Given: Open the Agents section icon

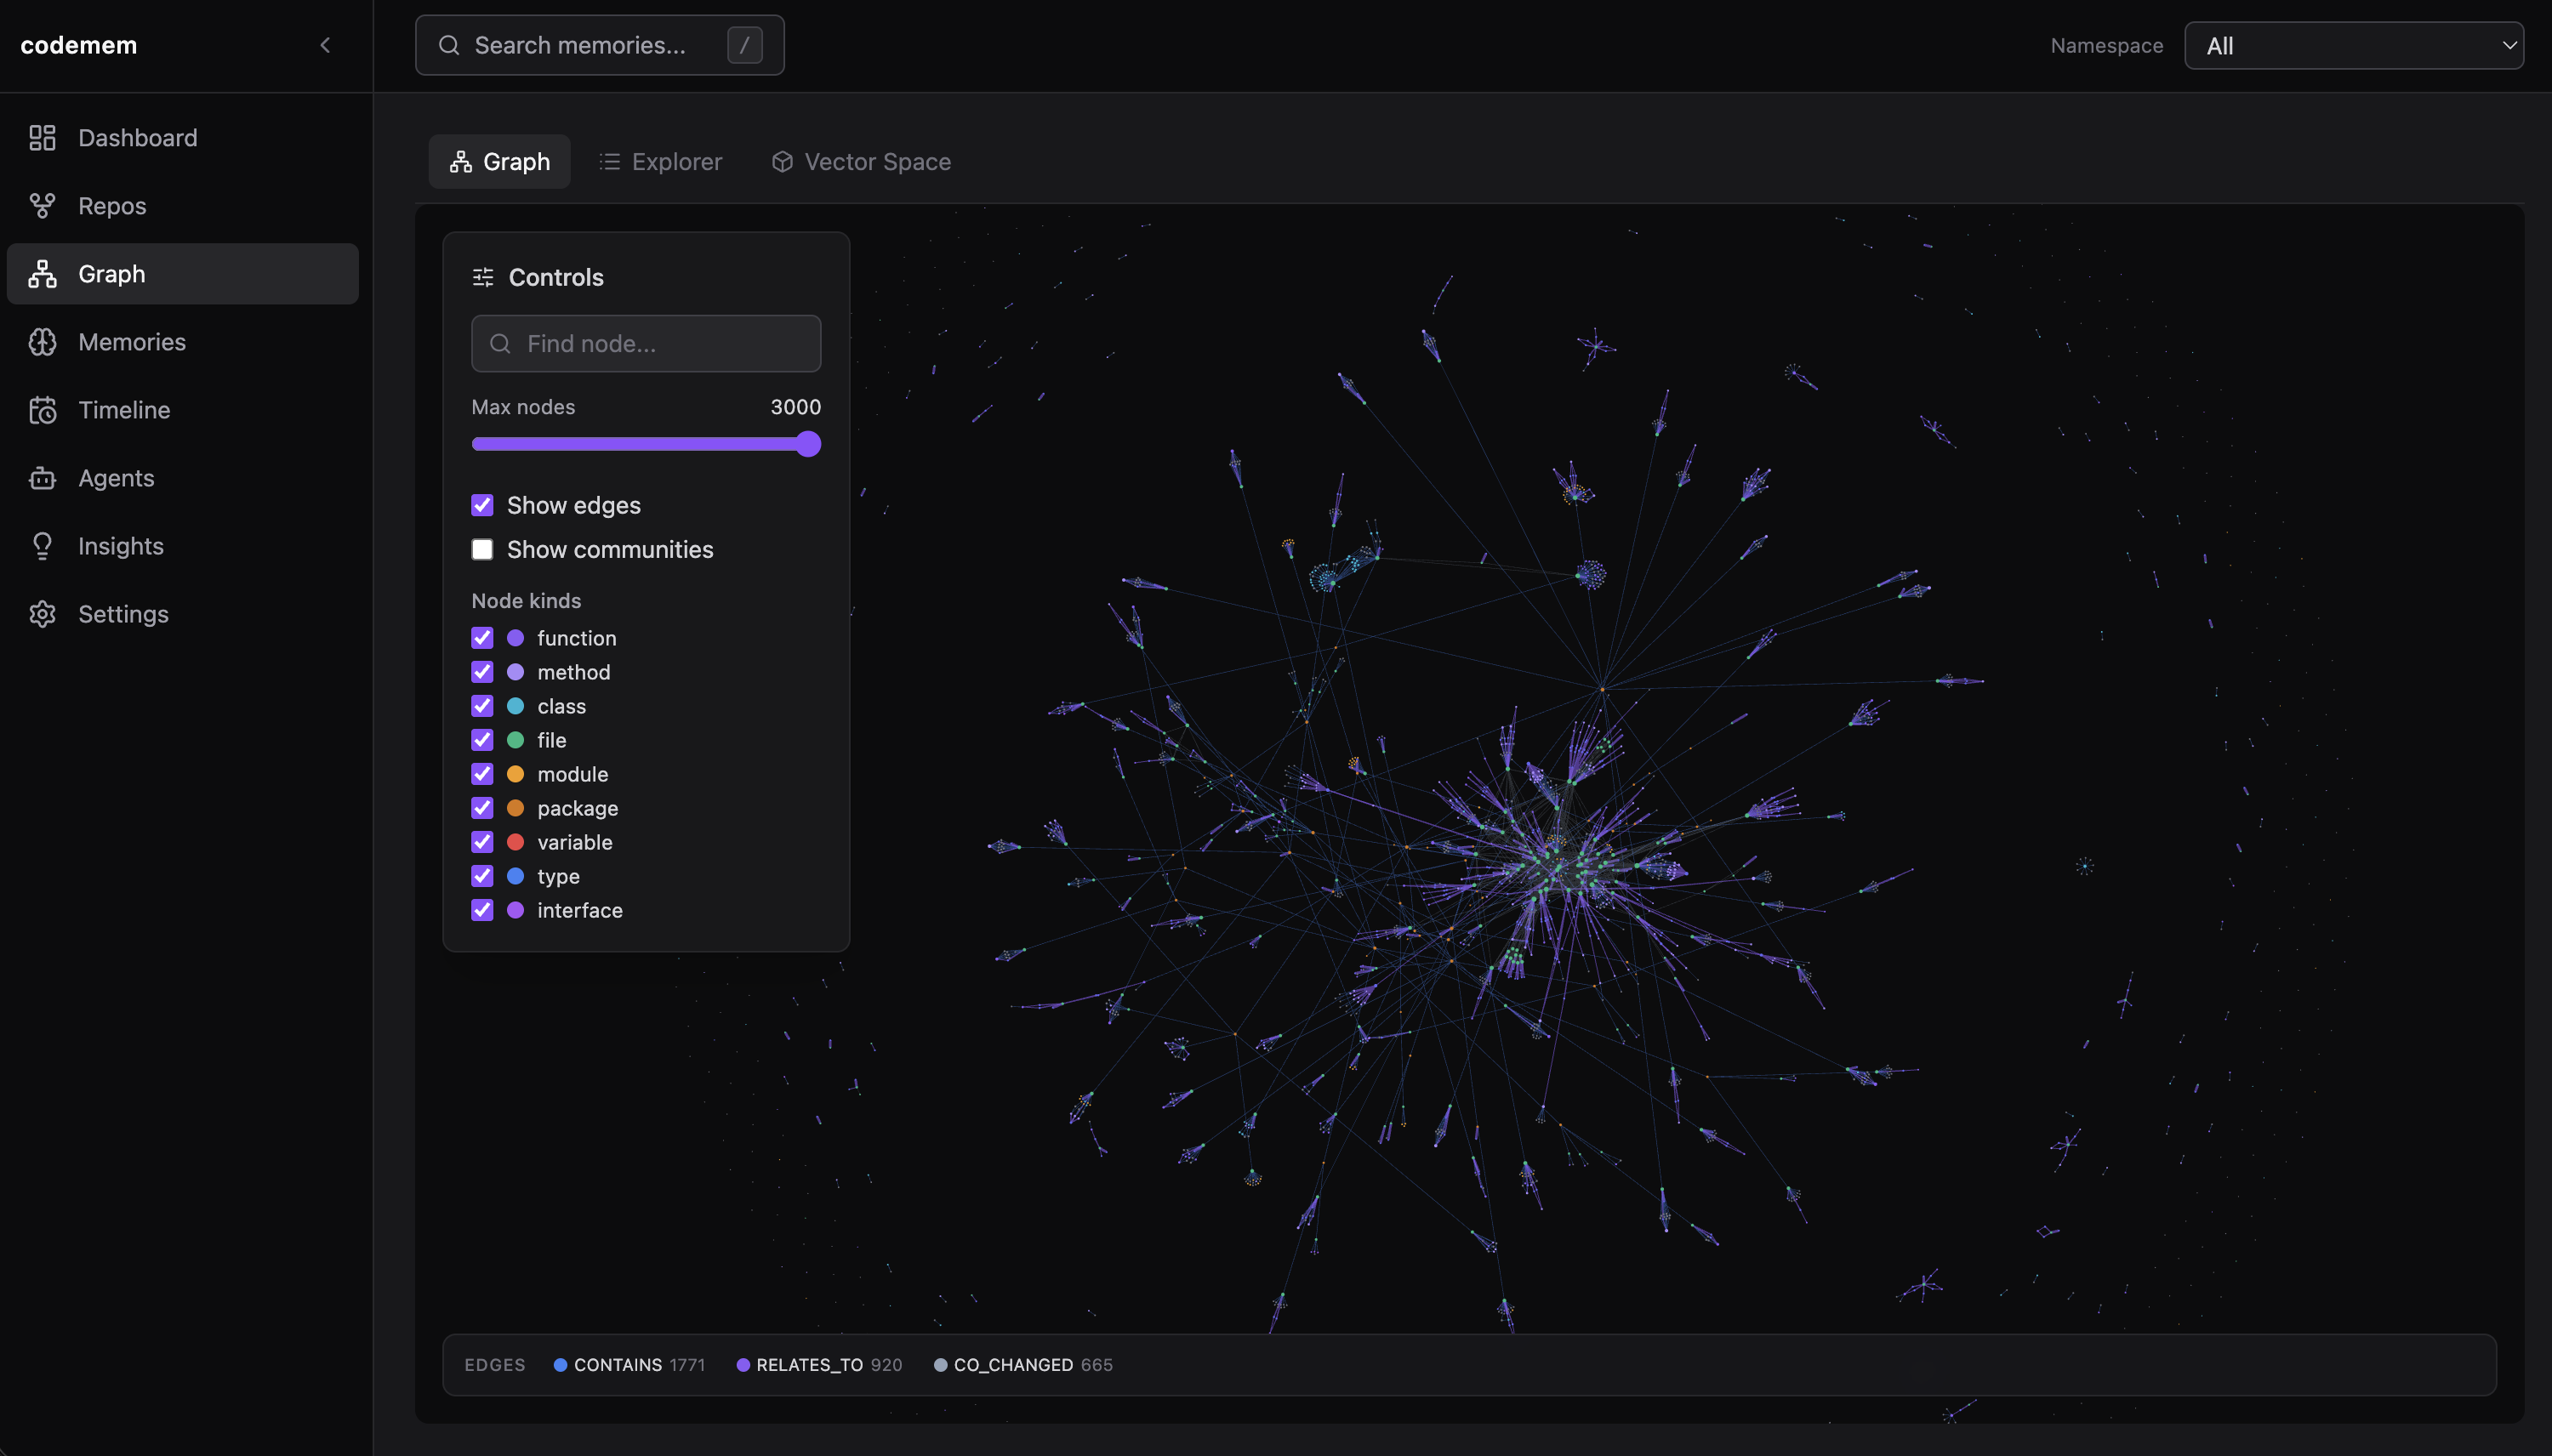Looking at the screenshot, I should (x=41, y=477).
